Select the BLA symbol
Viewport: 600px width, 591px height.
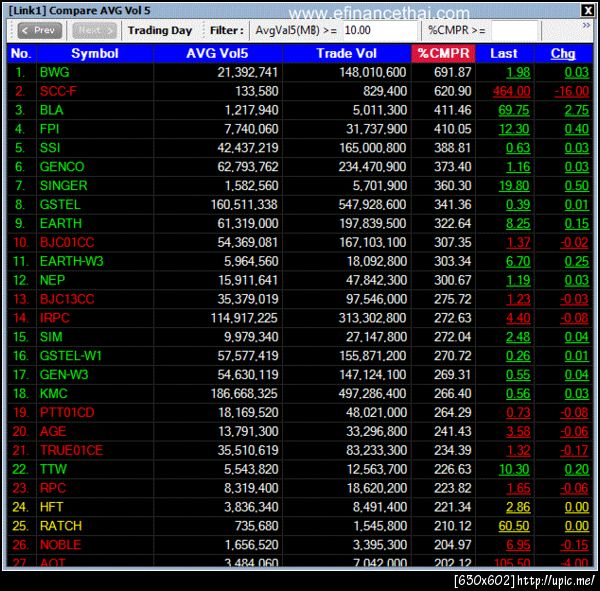tap(51, 110)
